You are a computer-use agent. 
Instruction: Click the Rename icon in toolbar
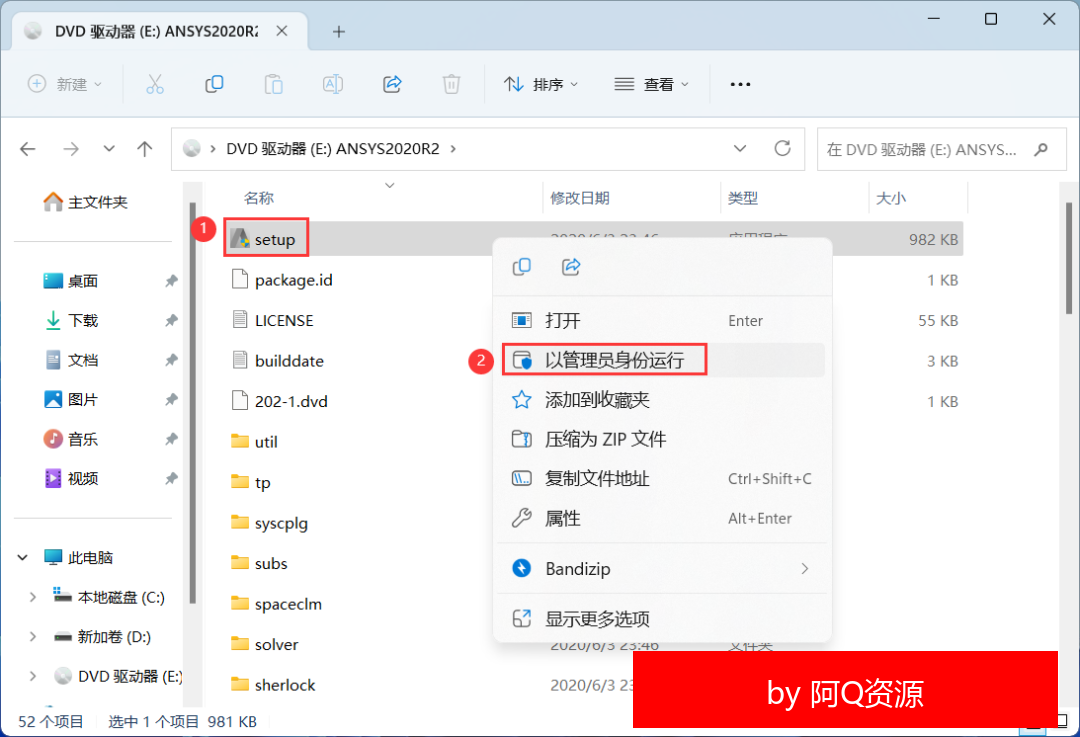(333, 84)
